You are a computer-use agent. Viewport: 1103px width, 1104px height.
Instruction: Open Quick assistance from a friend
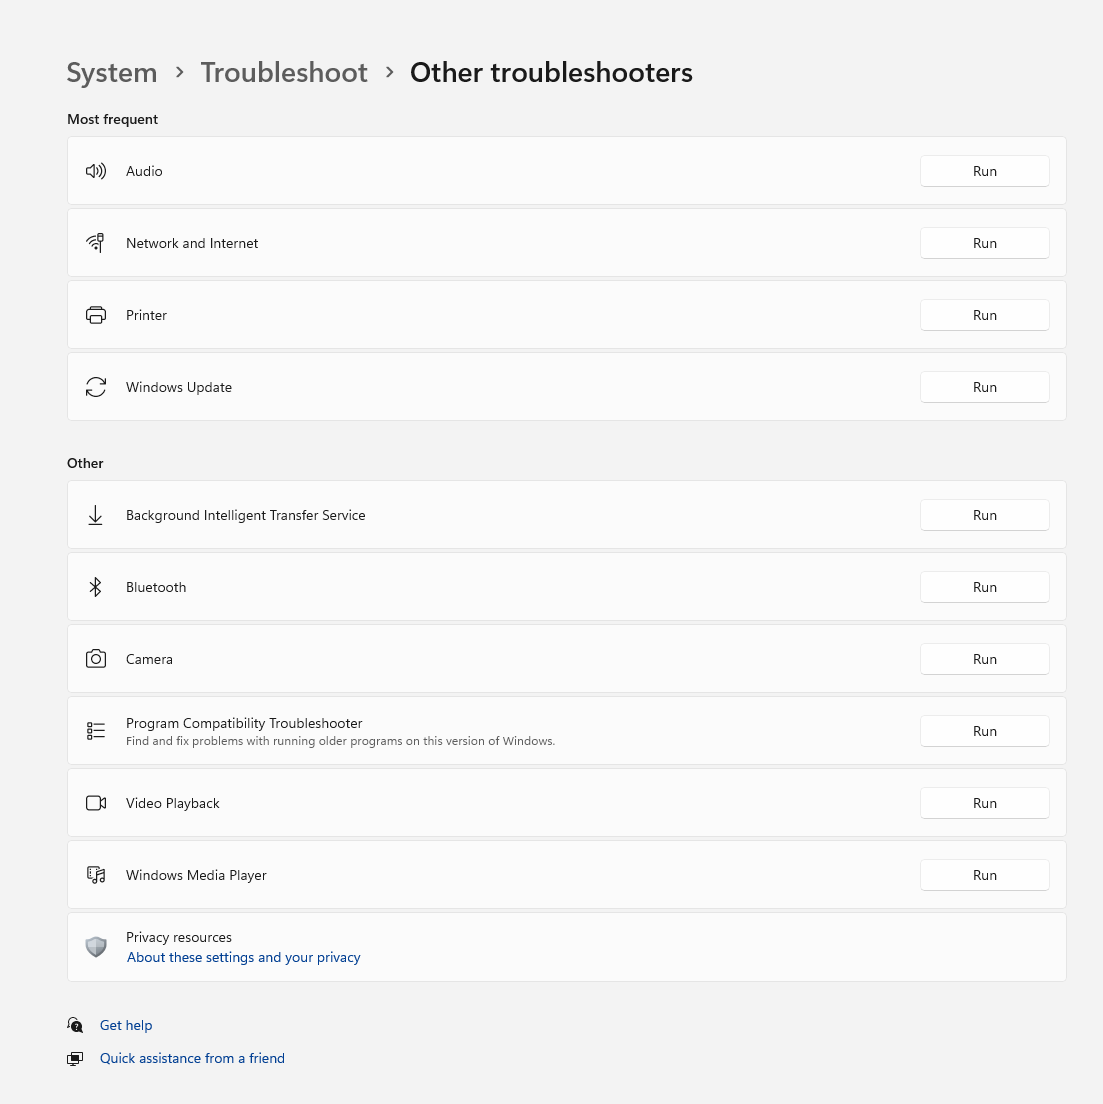tap(192, 1058)
